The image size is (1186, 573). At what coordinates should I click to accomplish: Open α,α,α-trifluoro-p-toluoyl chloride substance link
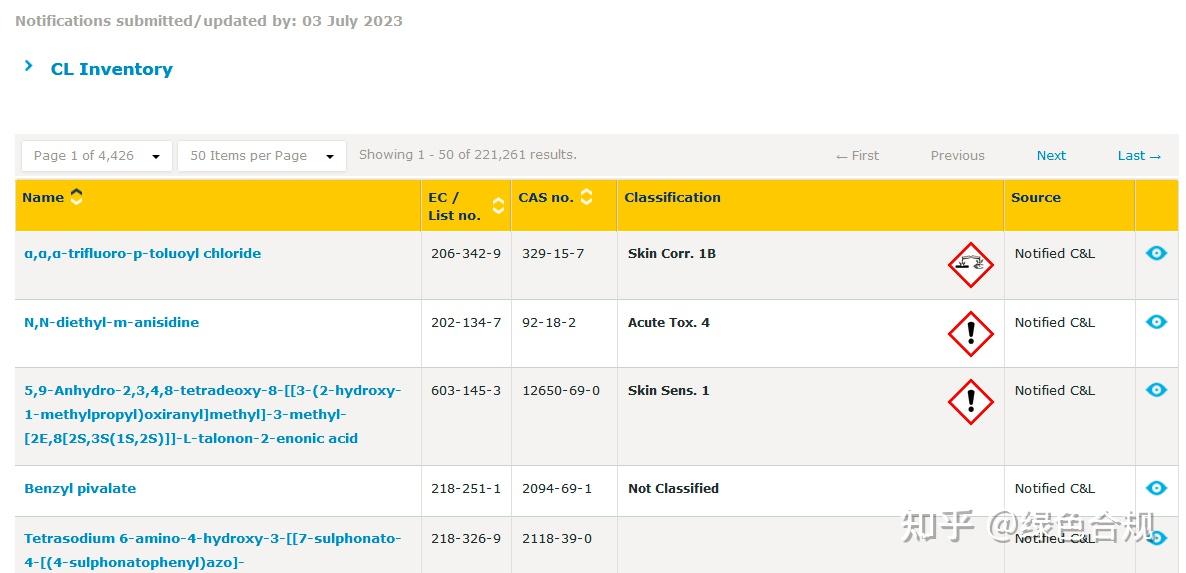(x=142, y=253)
